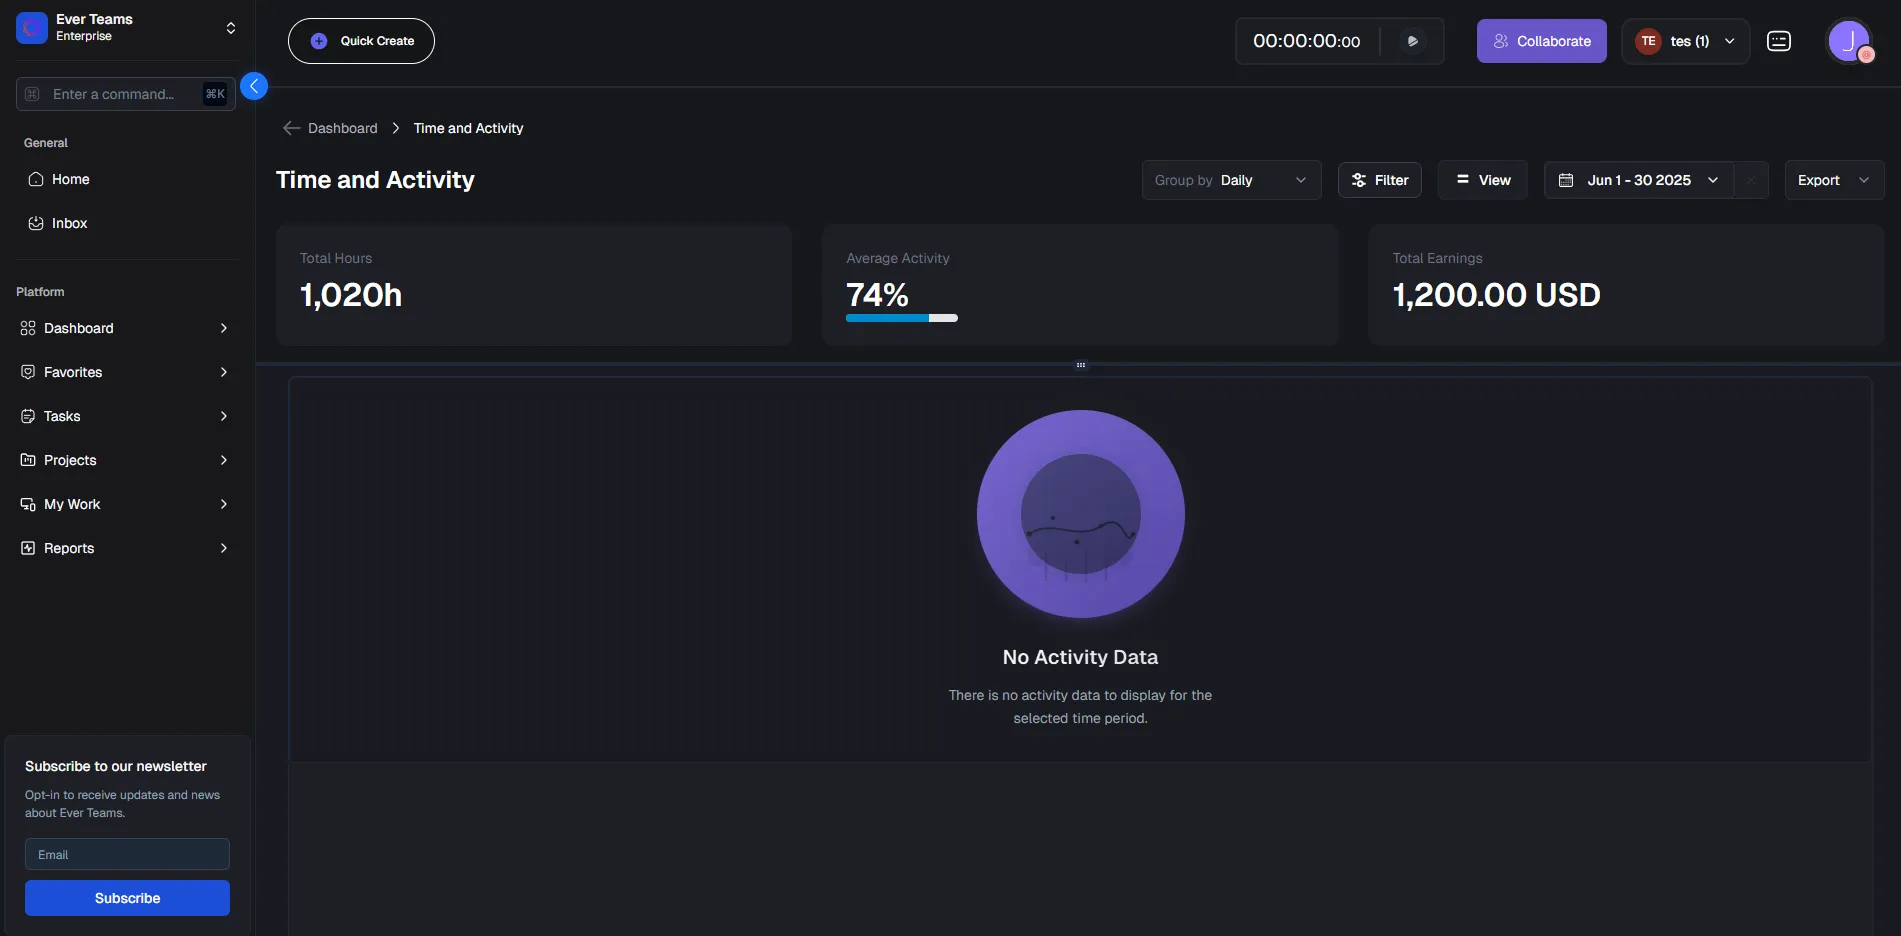
Task: Start the timer with the play button
Action: pos(1412,41)
